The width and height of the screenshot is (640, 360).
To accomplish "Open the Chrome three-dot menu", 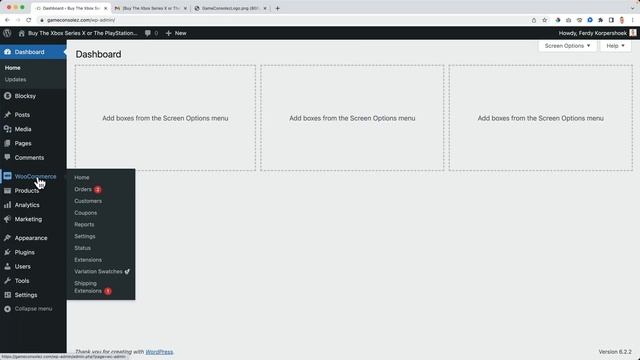I will (x=633, y=20).
